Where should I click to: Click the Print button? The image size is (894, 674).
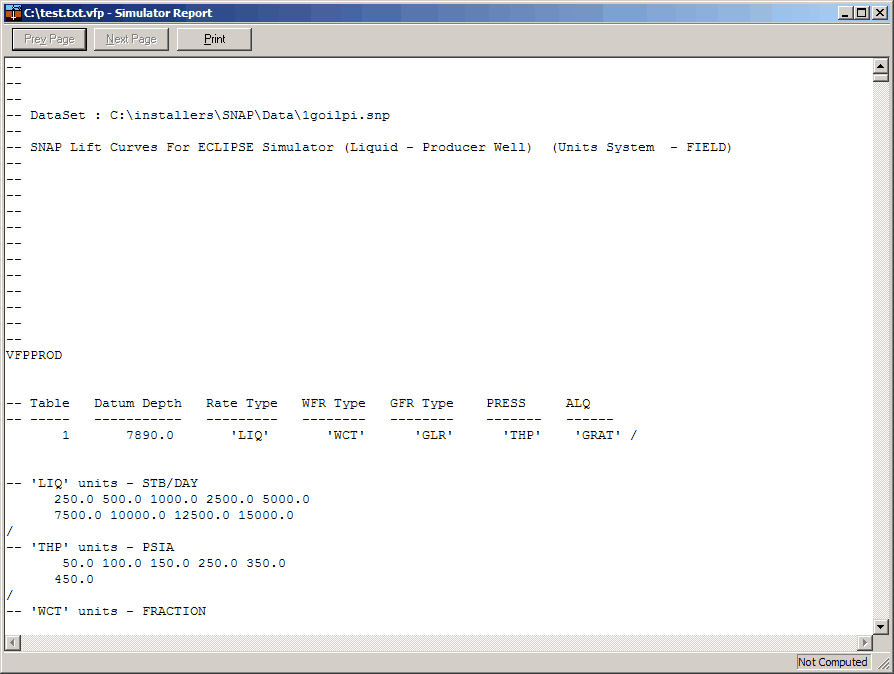click(x=213, y=39)
